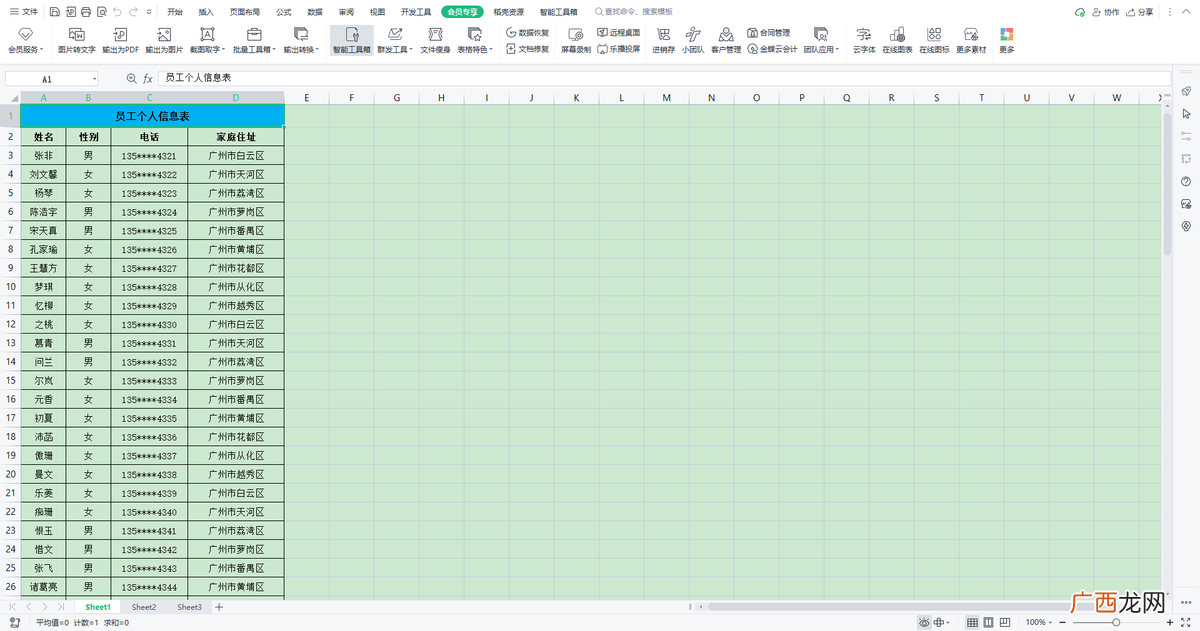The width and height of the screenshot is (1200, 631).
Task: Click the Save icon in quick access toolbar
Action: (x=53, y=12)
